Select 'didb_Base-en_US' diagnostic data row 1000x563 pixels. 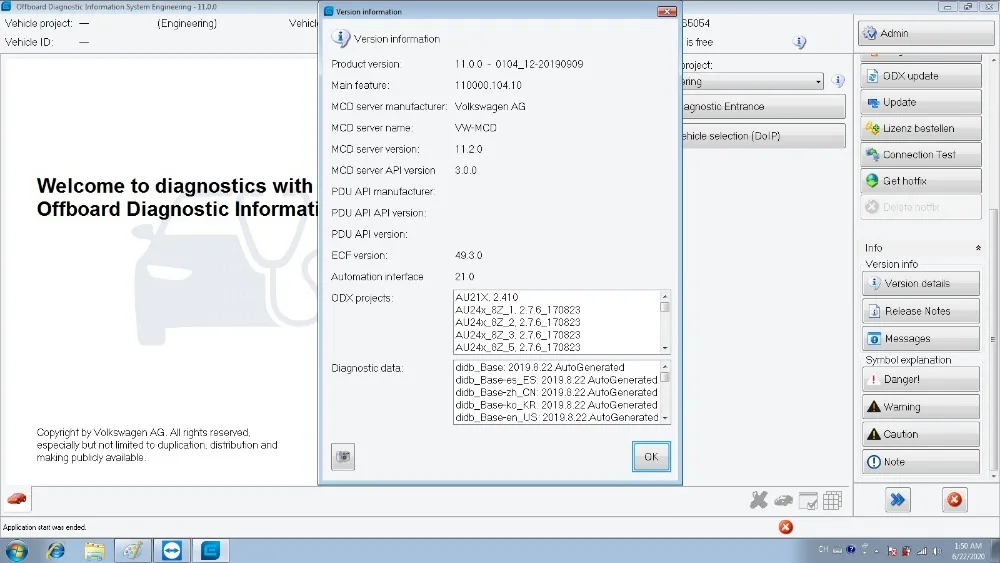tap(556, 418)
